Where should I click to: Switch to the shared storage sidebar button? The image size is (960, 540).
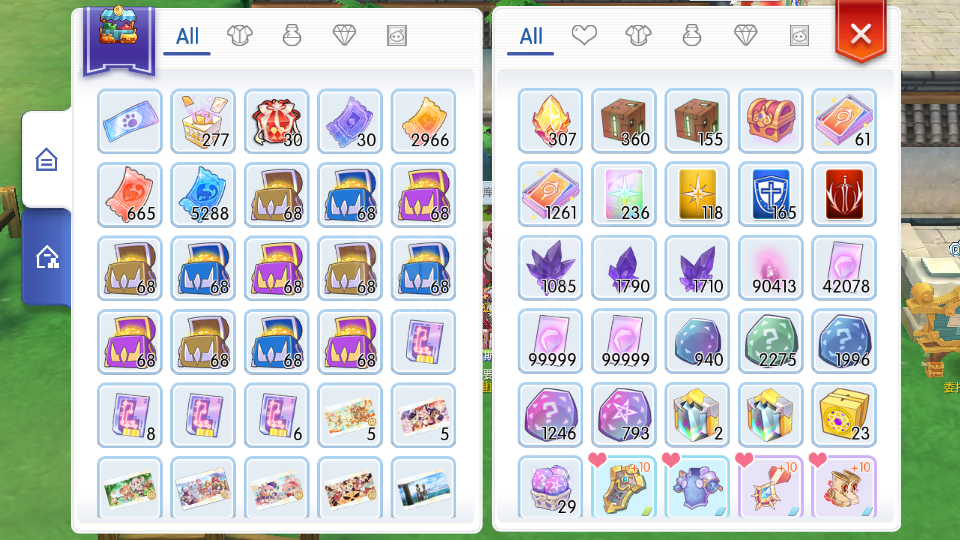tap(47, 257)
